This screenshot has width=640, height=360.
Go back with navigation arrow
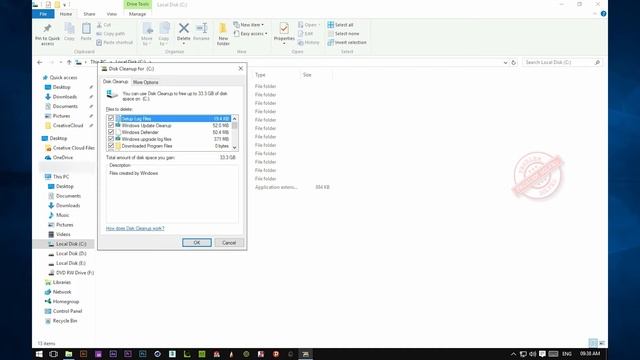click(x=40, y=62)
